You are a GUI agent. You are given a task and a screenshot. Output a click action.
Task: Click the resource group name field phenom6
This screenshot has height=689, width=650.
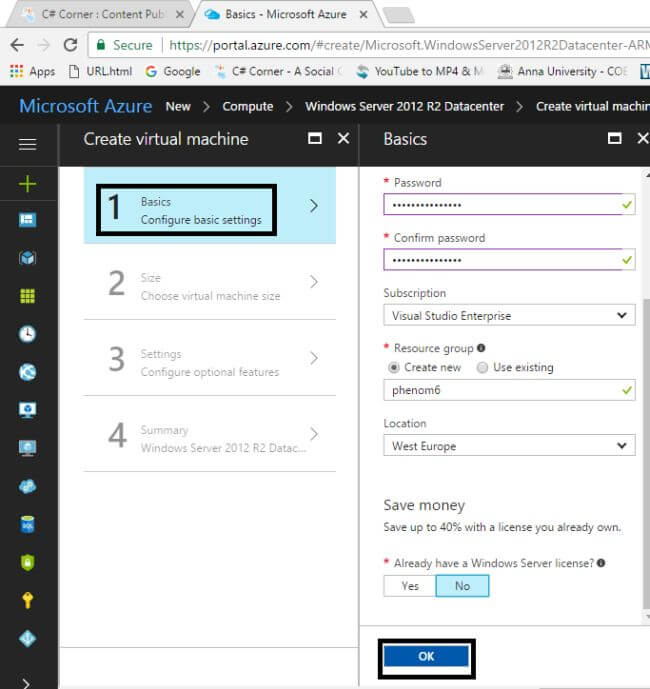509,390
